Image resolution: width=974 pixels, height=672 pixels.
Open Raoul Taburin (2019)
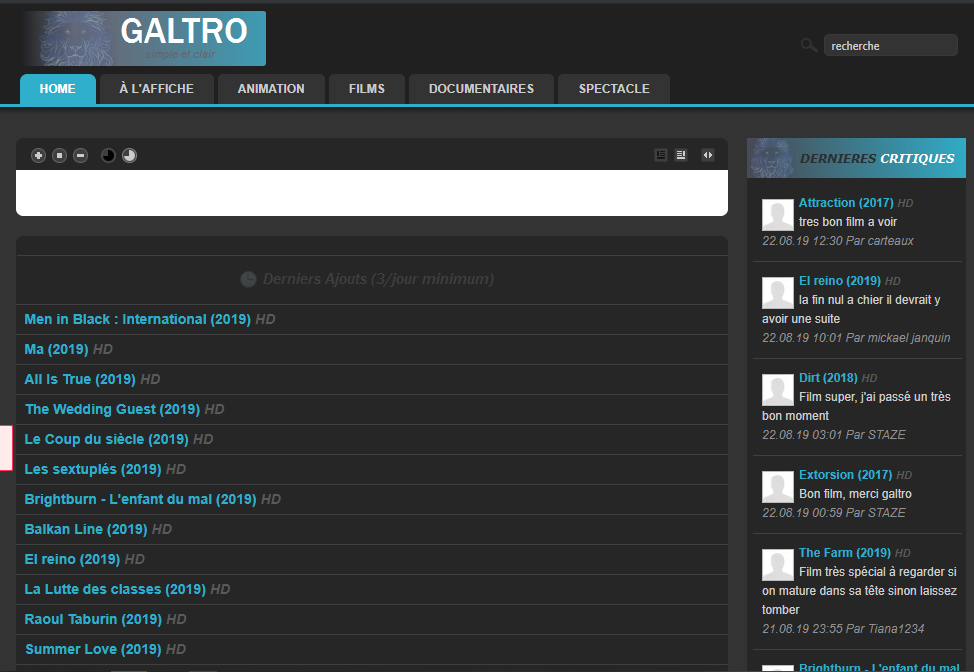coord(93,619)
